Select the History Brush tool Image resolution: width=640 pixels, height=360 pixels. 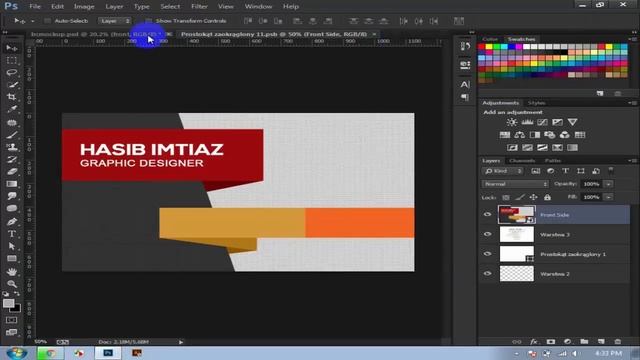point(12,159)
